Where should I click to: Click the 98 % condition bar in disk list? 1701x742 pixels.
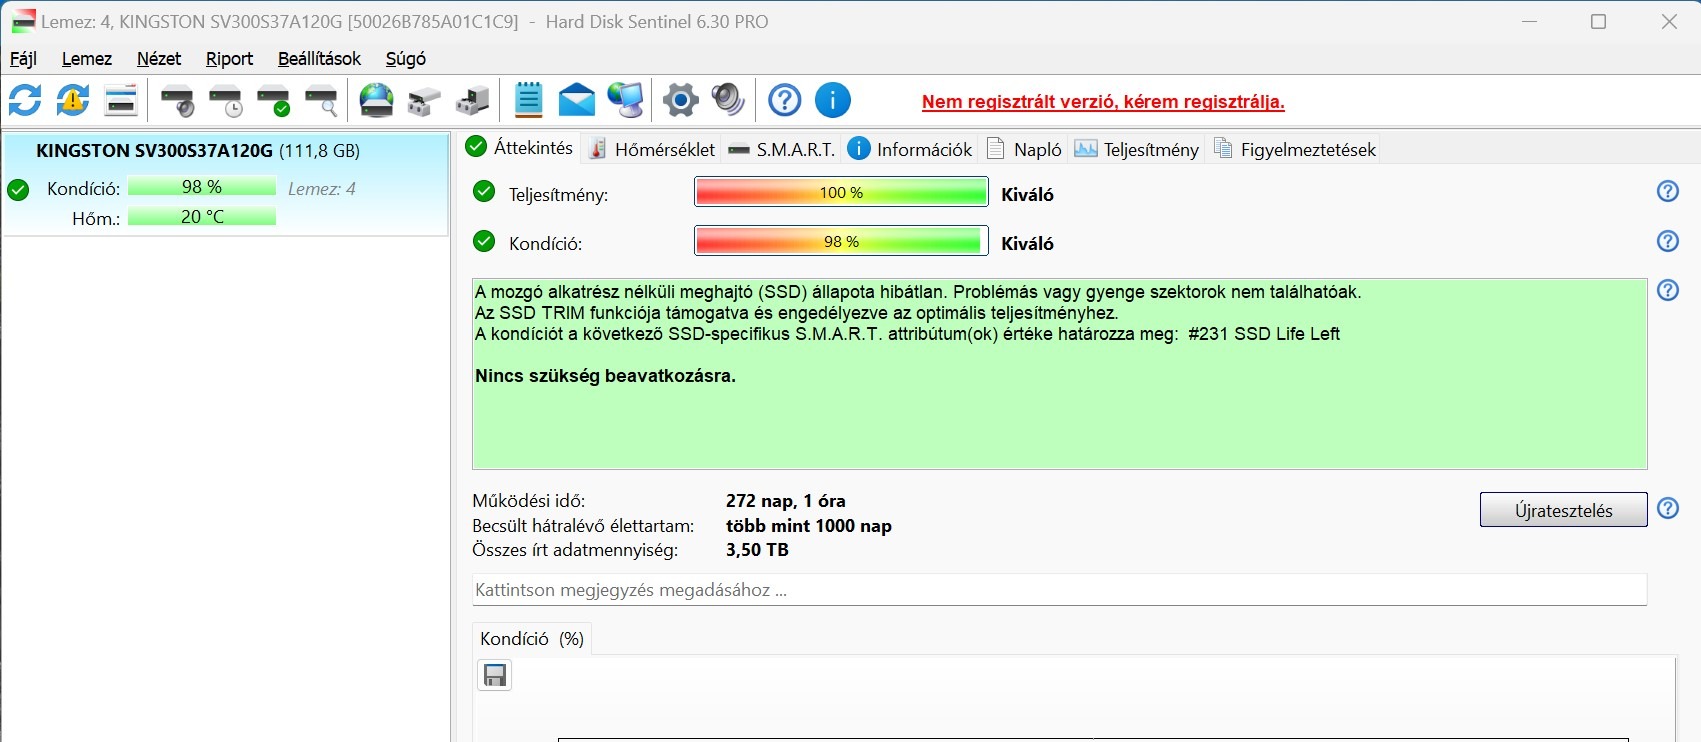tap(202, 187)
